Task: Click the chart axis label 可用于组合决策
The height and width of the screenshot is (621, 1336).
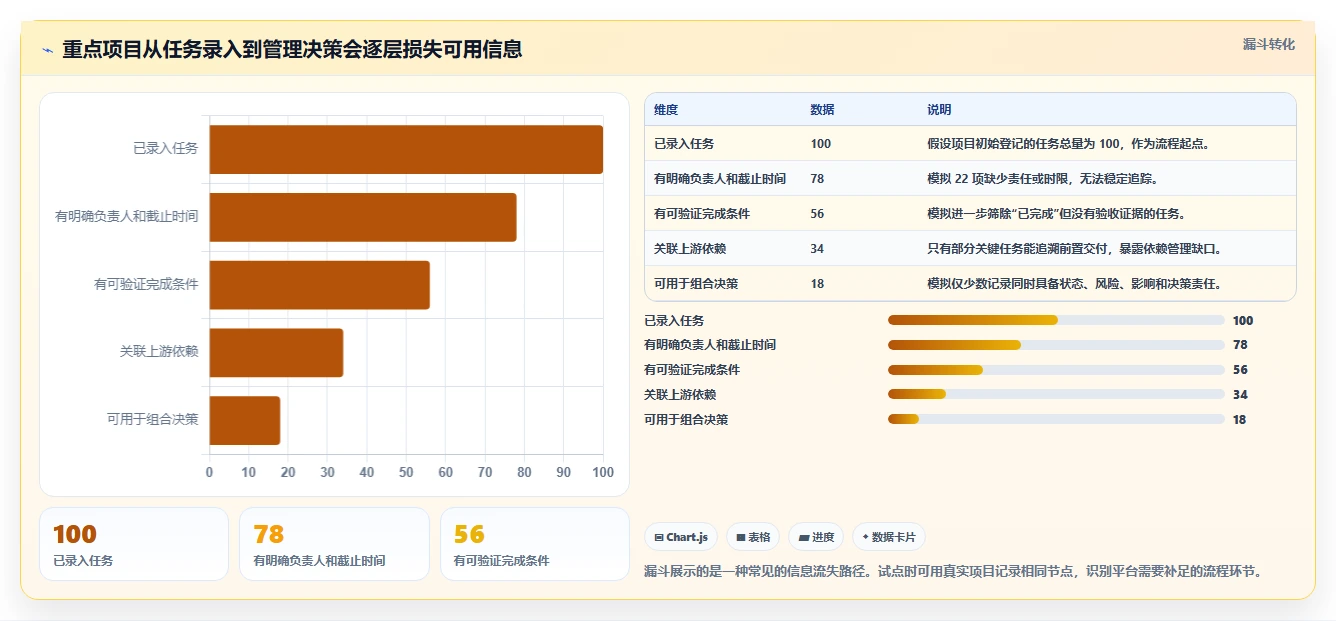Action: [x=153, y=420]
